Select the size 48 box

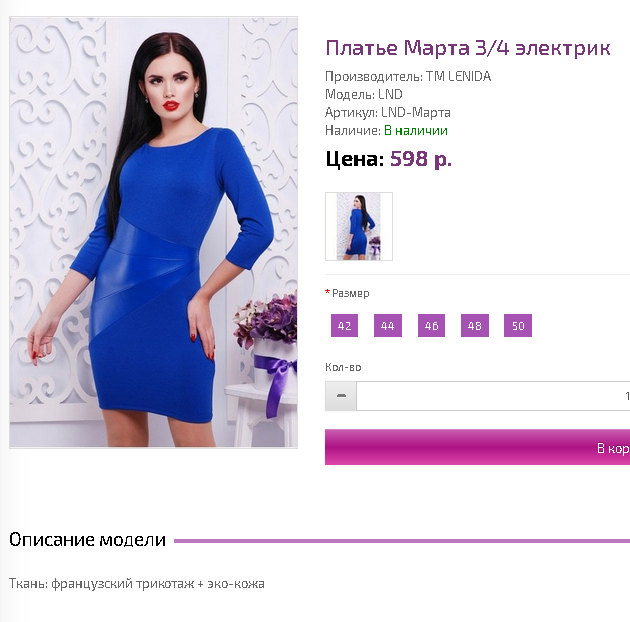click(475, 325)
